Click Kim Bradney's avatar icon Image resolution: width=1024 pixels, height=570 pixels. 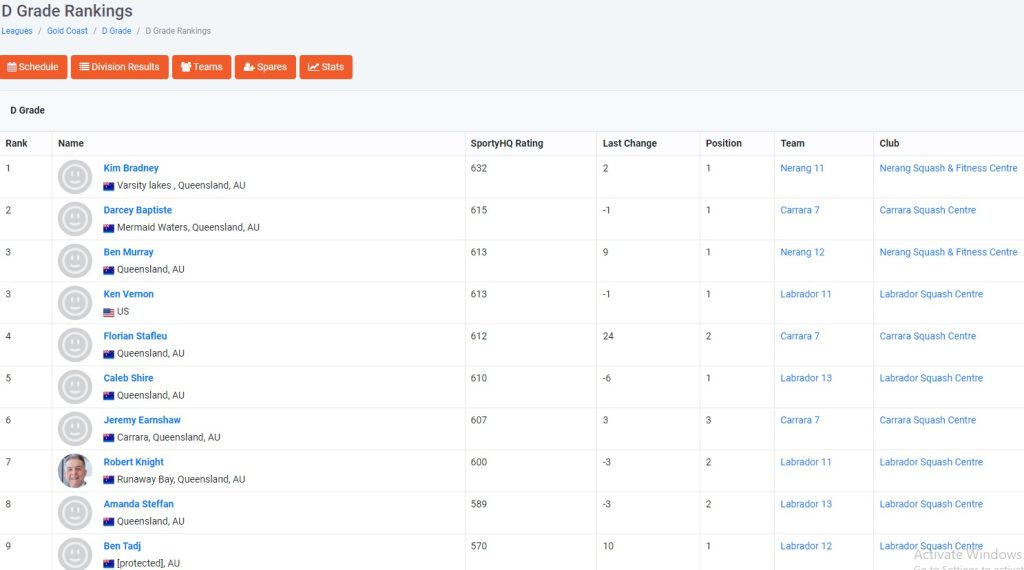(x=75, y=177)
